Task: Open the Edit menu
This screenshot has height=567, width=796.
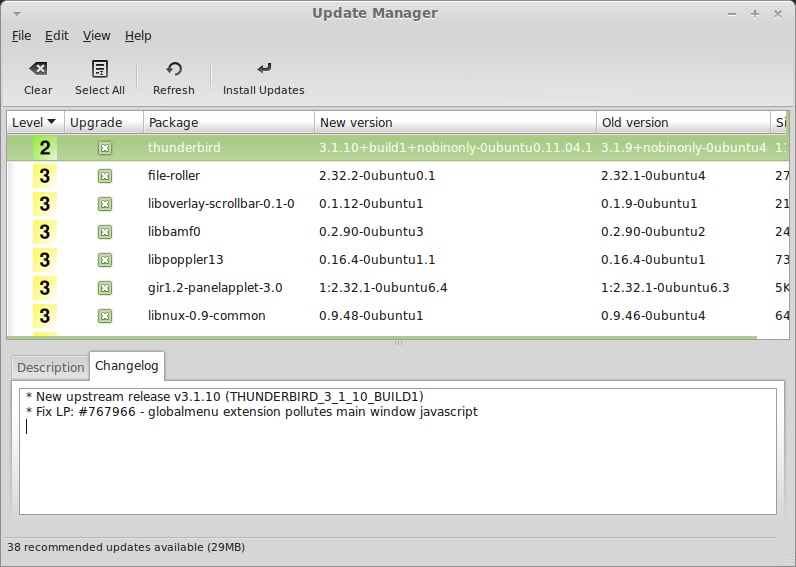Action: click(x=56, y=36)
